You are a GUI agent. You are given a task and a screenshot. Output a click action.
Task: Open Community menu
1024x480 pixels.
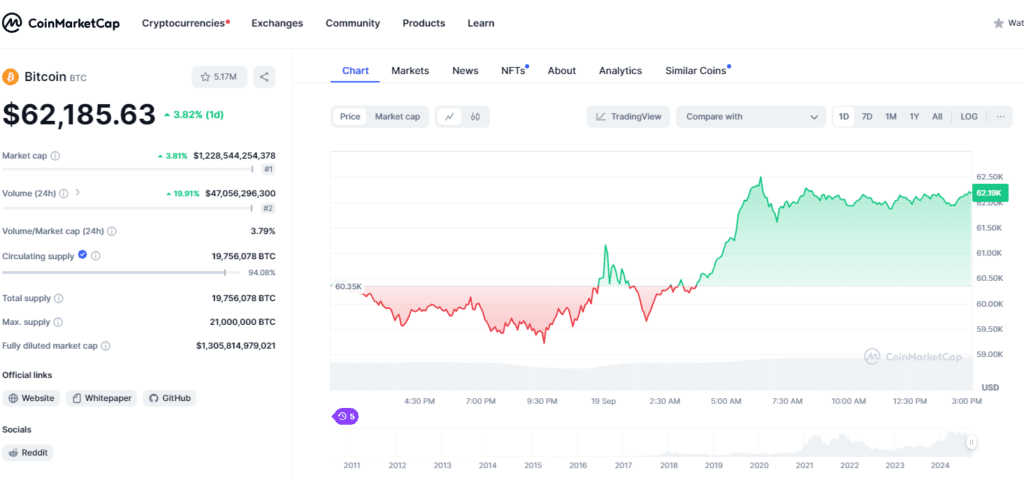click(353, 24)
